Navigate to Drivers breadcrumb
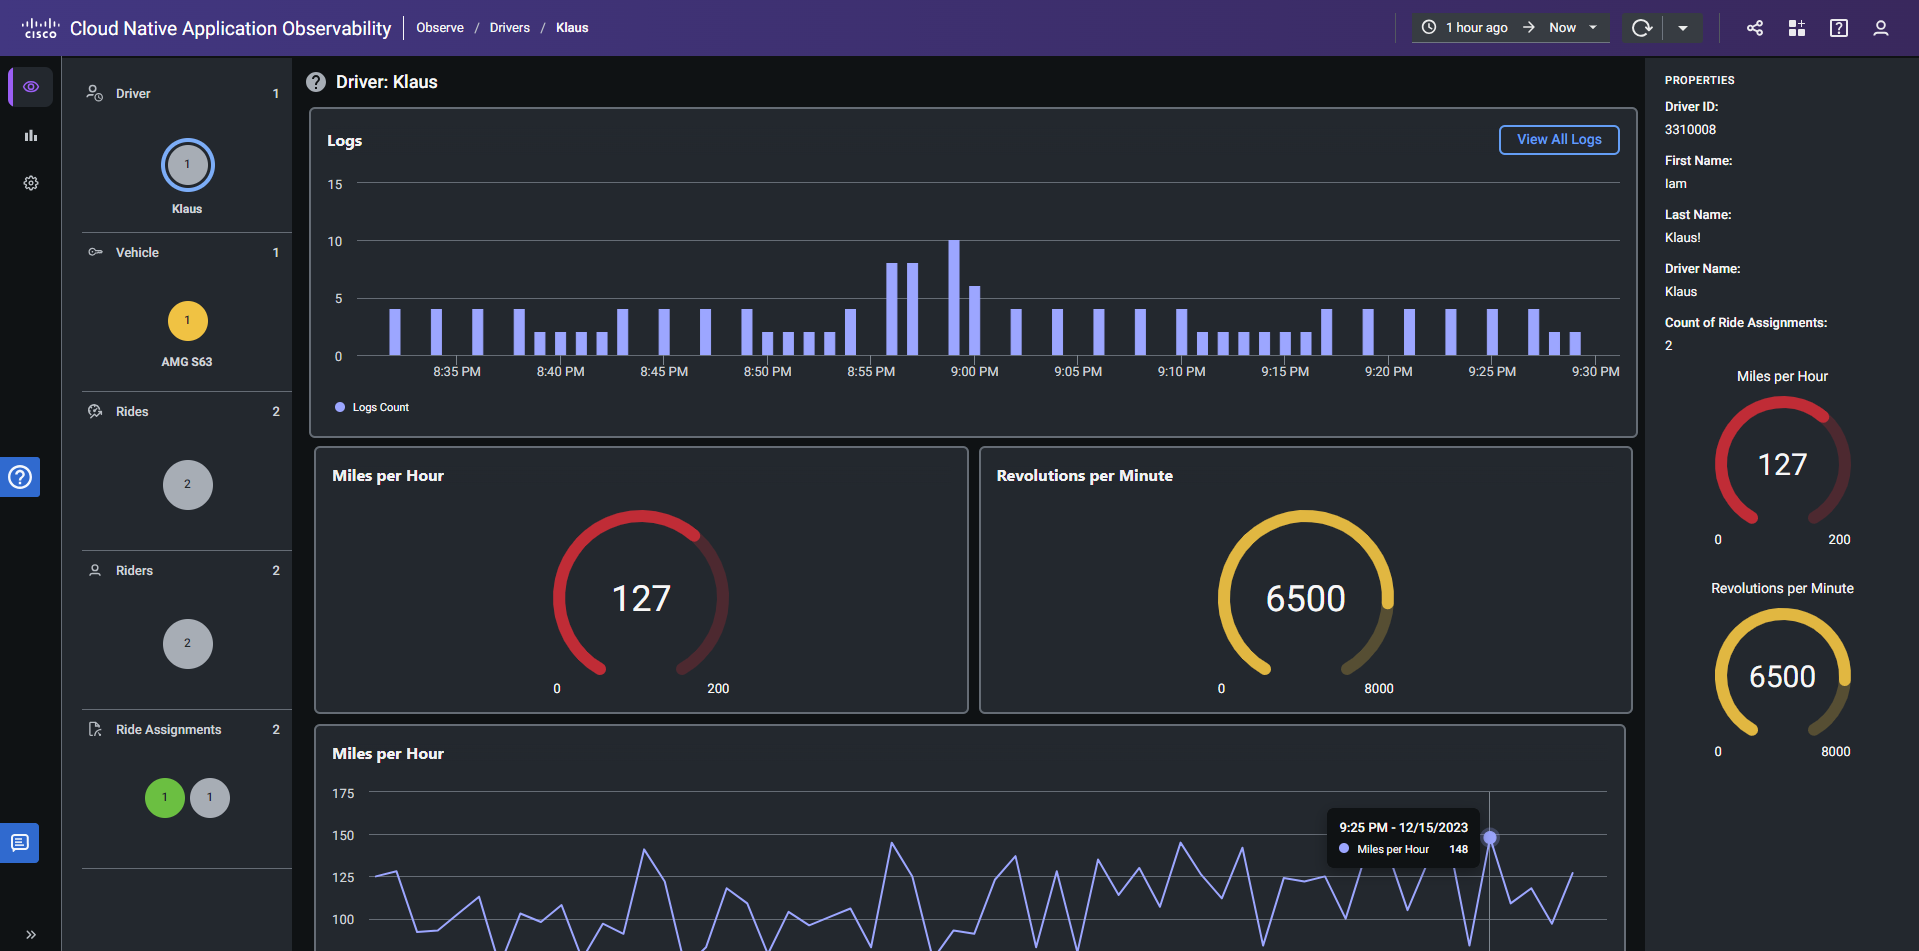Screen dimensions: 1919x951 click(x=509, y=28)
